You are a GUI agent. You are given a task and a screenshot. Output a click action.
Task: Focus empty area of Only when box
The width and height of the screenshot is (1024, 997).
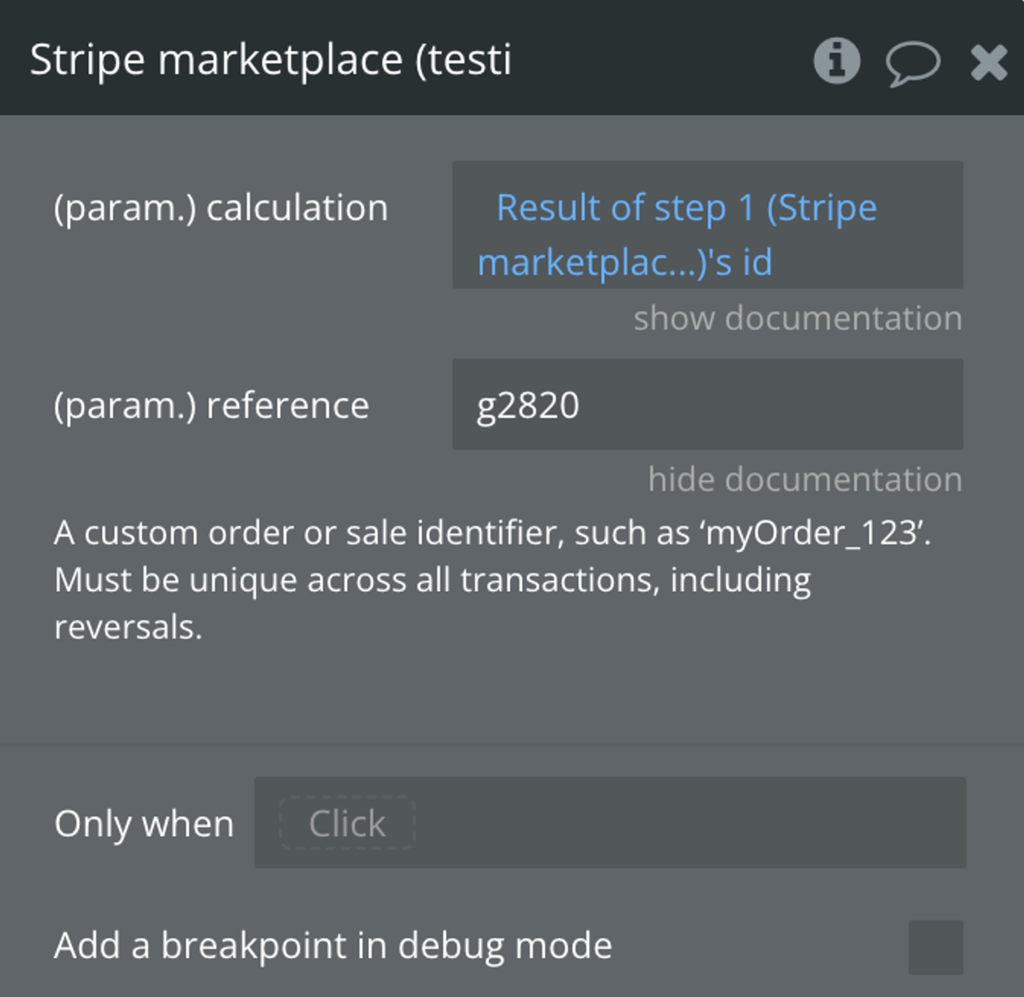[689, 823]
